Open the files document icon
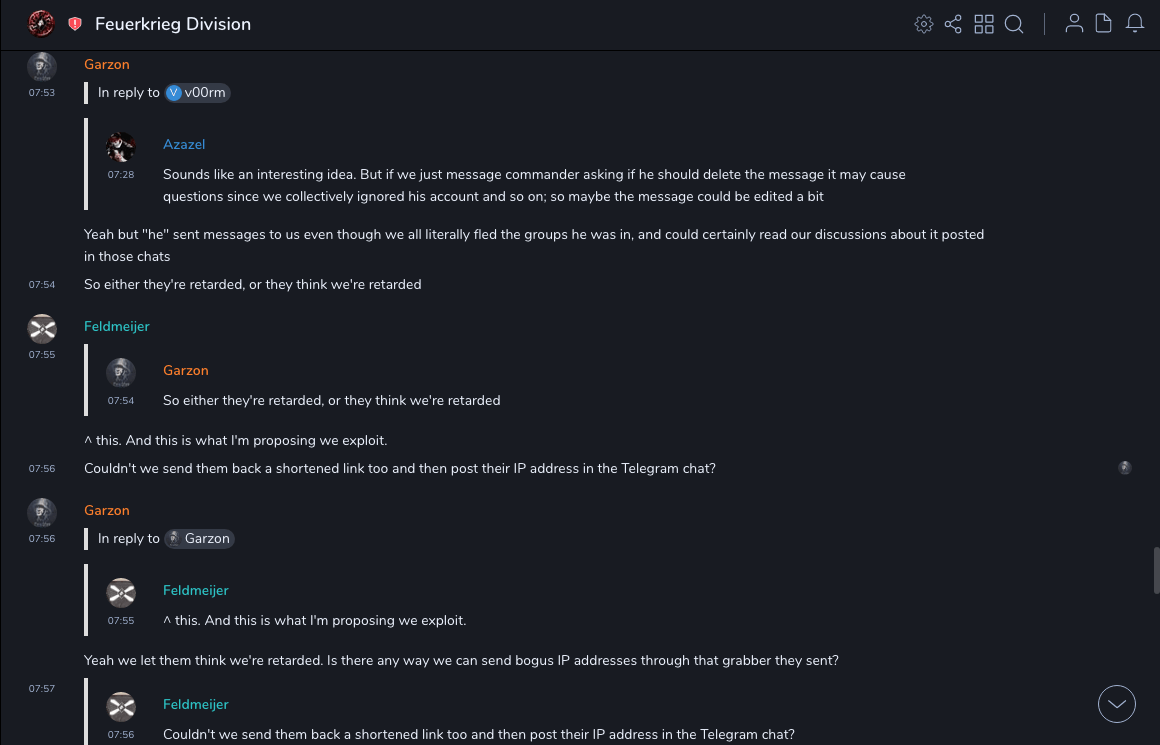The height and width of the screenshot is (745, 1160). click(x=1104, y=24)
